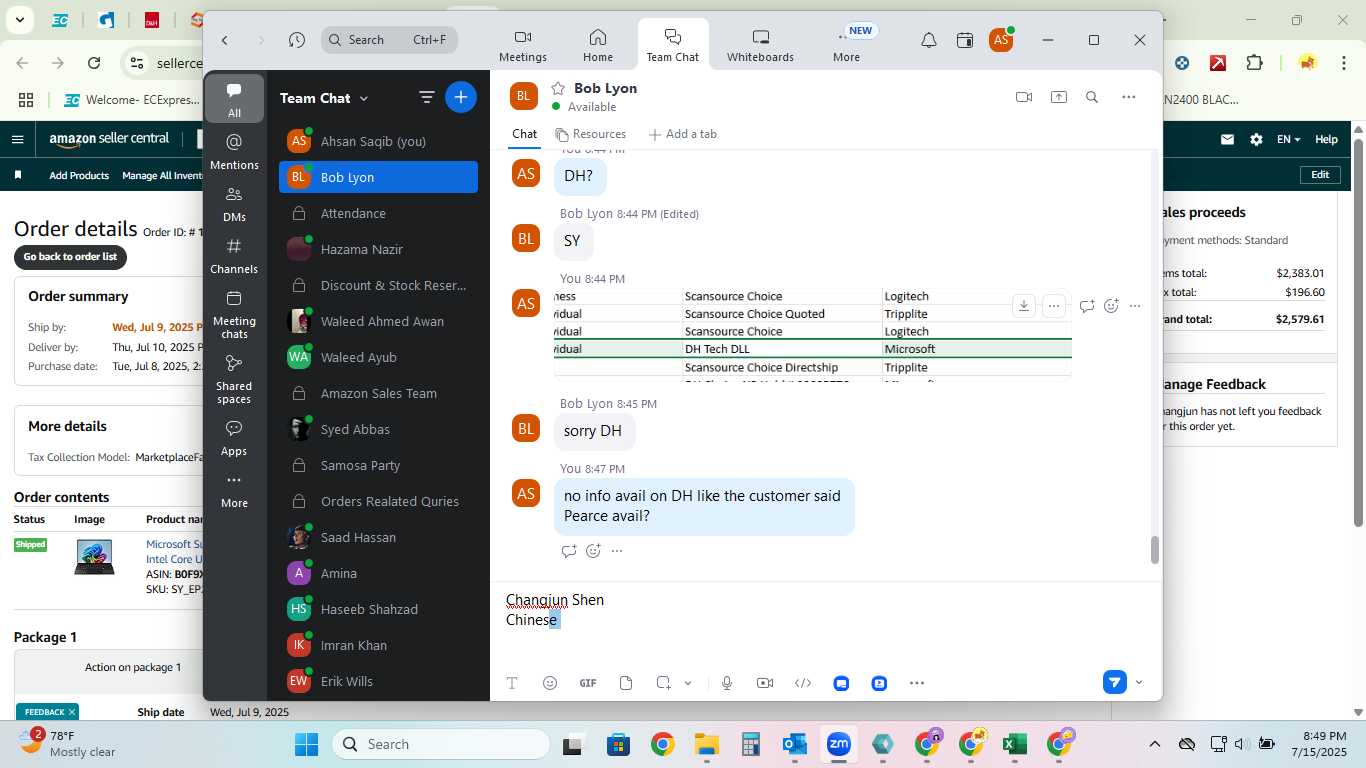Select DMs in the Zoom sidebar
This screenshot has width=1366, height=768.
point(235,203)
